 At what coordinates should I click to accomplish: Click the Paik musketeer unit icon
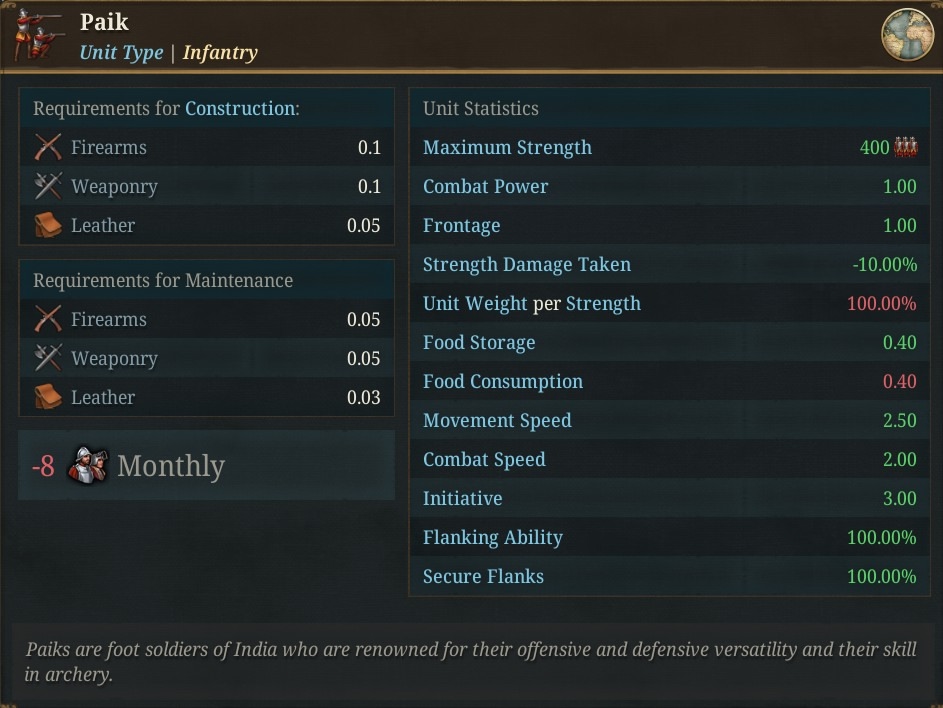tap(38, 34)
